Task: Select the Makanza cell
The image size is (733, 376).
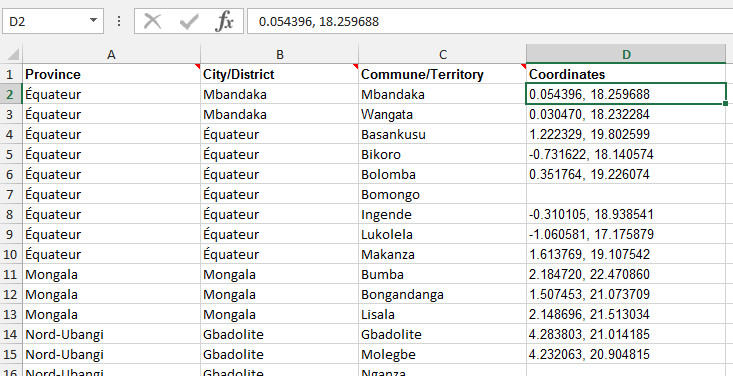Action: point(442,254)
